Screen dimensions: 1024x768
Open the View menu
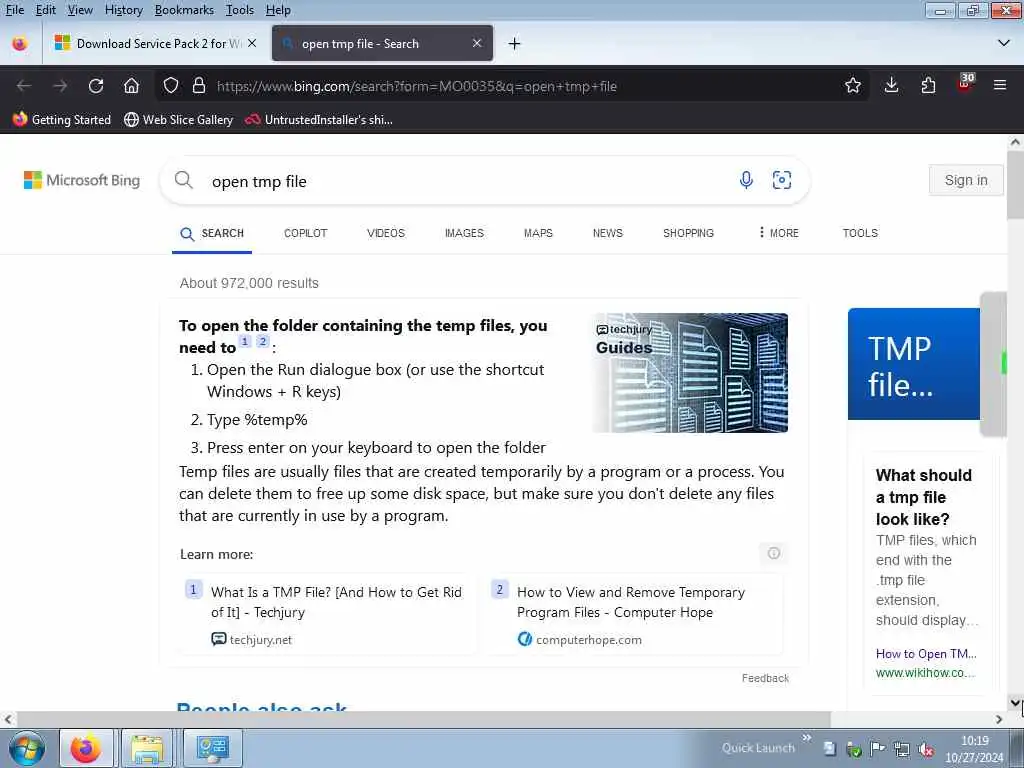click(x=80, y=10)
